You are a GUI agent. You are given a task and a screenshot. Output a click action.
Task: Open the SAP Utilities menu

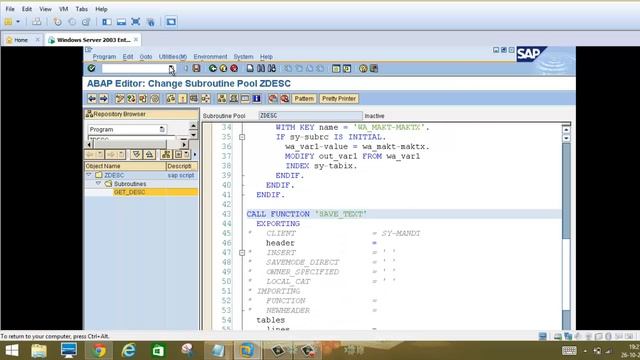(172, 57)
